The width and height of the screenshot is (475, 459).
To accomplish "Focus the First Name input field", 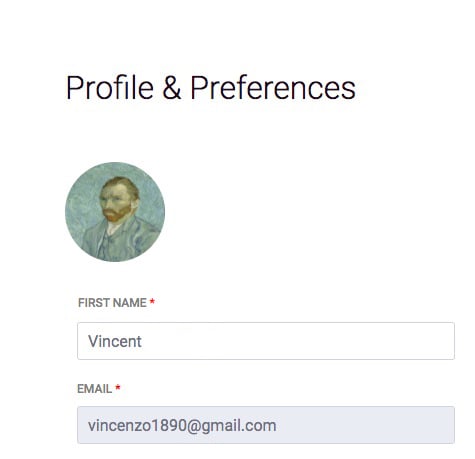I will tap(266, 341).
